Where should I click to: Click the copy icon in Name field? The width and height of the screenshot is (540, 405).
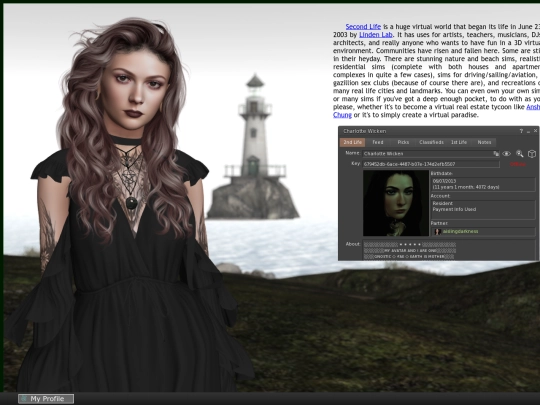[x=496, y=154]
